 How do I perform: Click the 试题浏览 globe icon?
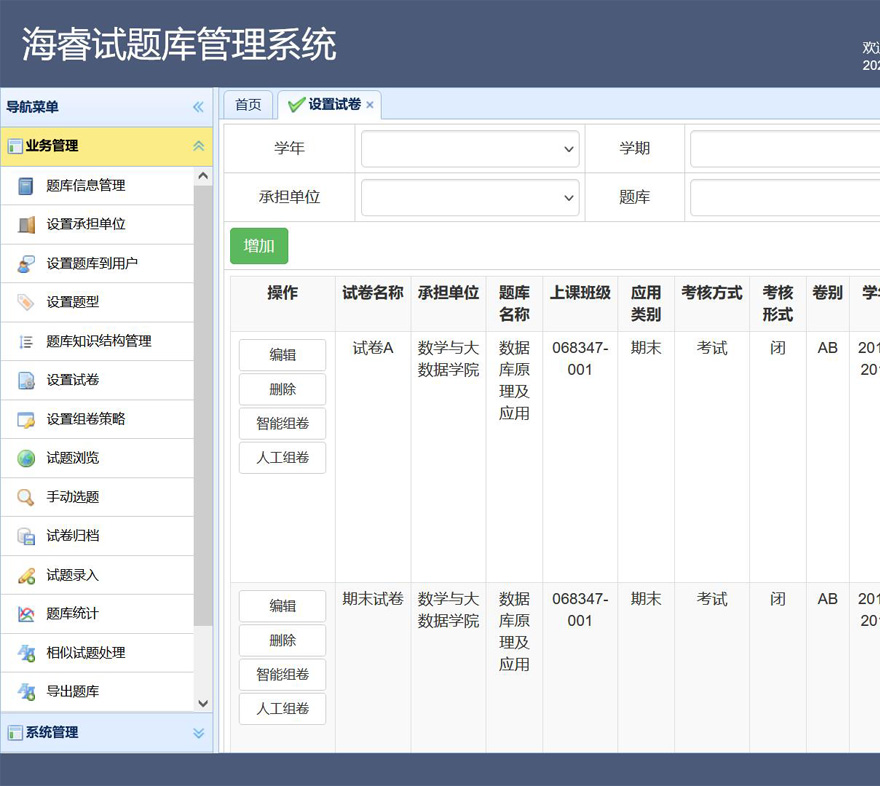pyautogui.click(x=26, y=459)
